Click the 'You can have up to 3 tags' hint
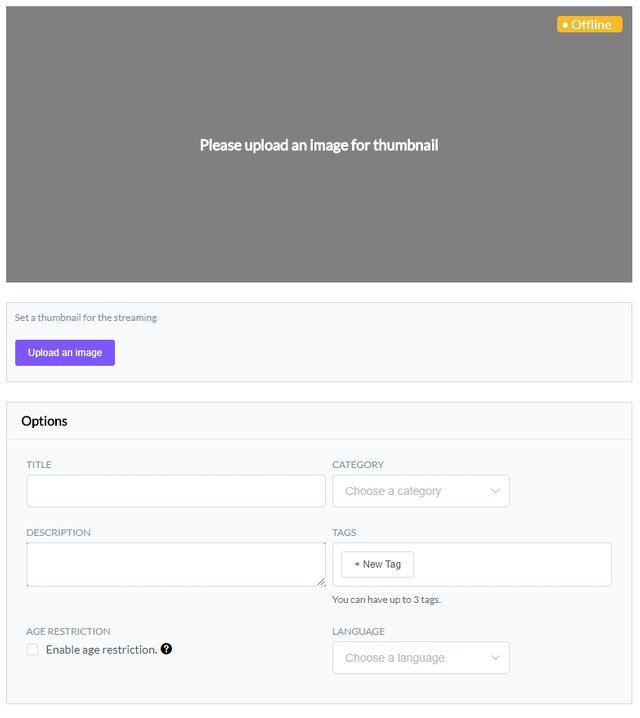Viewport: 640px width, 718px height. pos(386,600)
